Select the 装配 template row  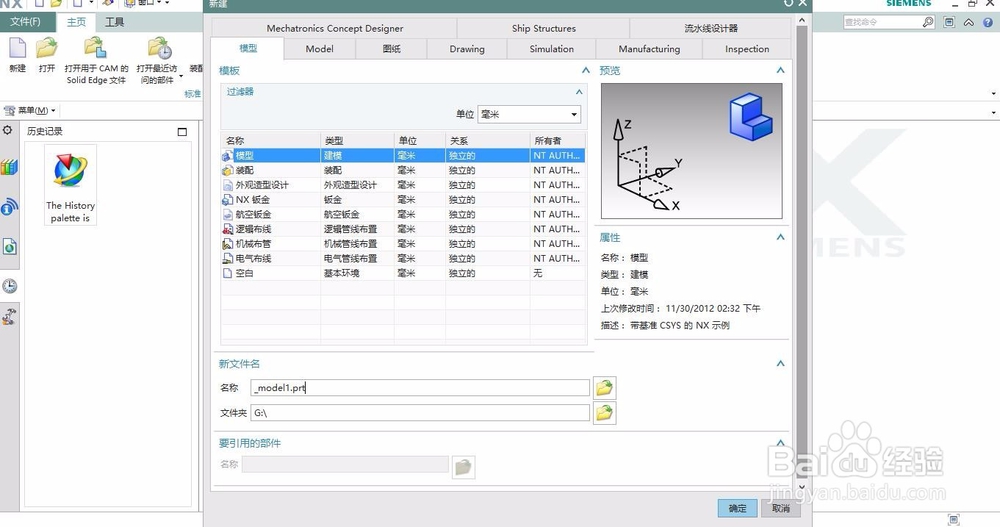tap(402, 170)
